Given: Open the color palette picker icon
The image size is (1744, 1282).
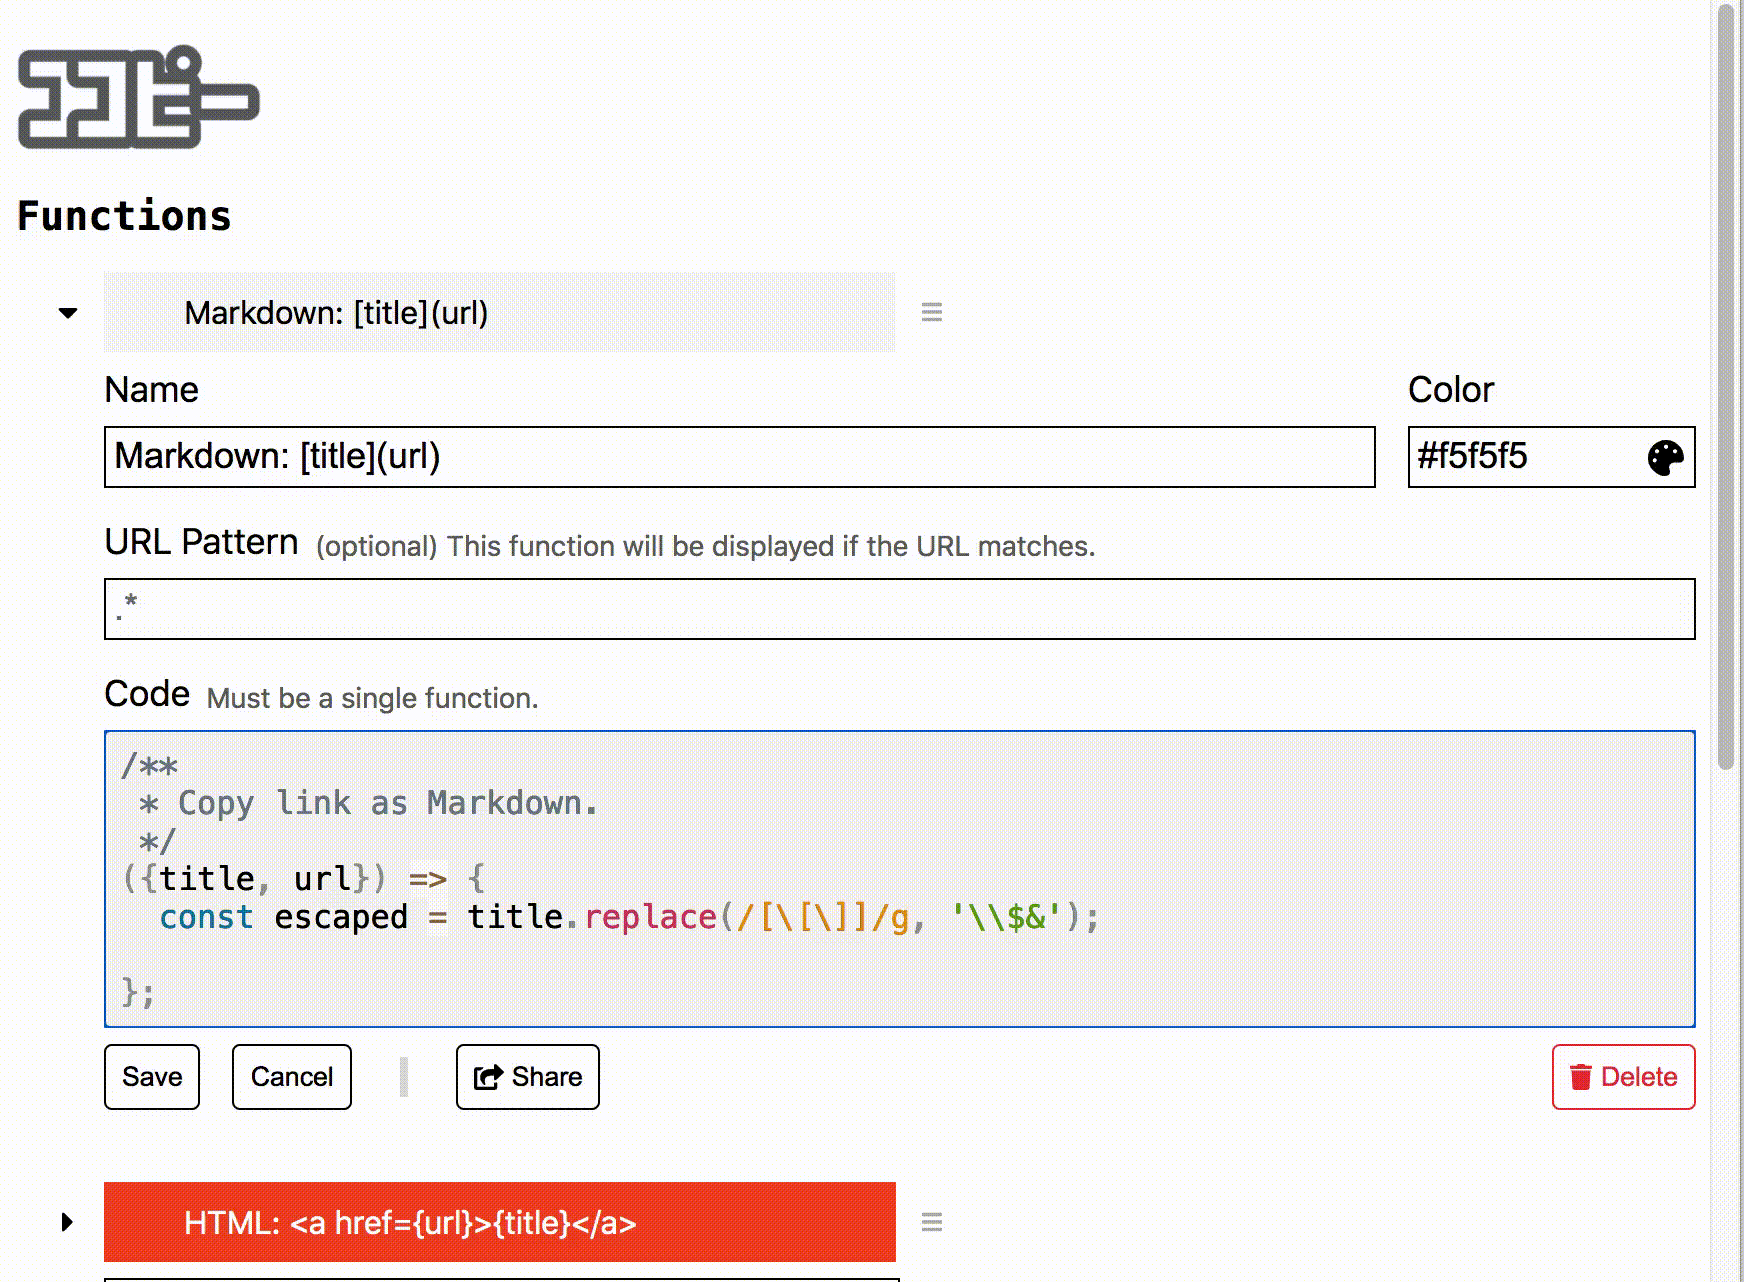Looking at the screenshot, I should pyautogui.click(x=1666, y=458).
